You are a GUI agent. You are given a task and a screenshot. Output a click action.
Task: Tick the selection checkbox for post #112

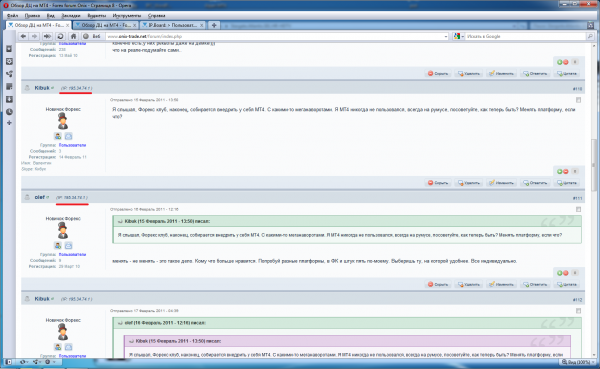click(x=578, y=311)
